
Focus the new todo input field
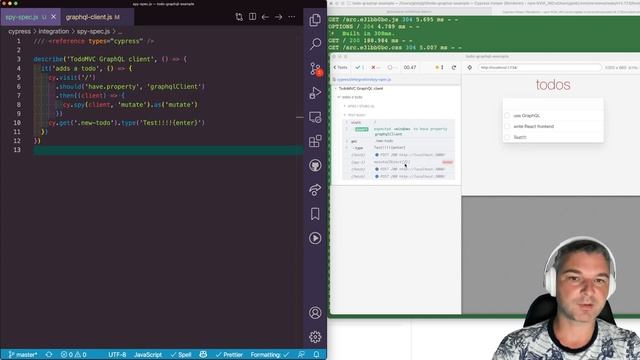click(553, 104)
